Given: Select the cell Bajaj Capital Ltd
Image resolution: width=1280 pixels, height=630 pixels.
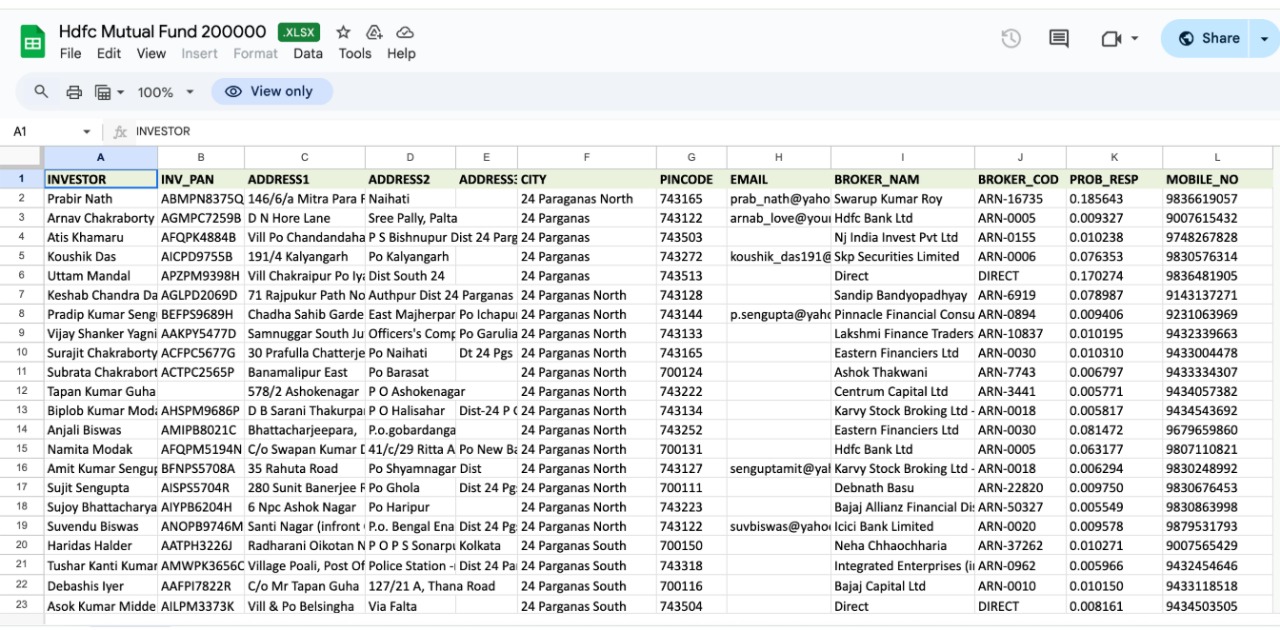Looking at the screenshot, I should (903, 586).
